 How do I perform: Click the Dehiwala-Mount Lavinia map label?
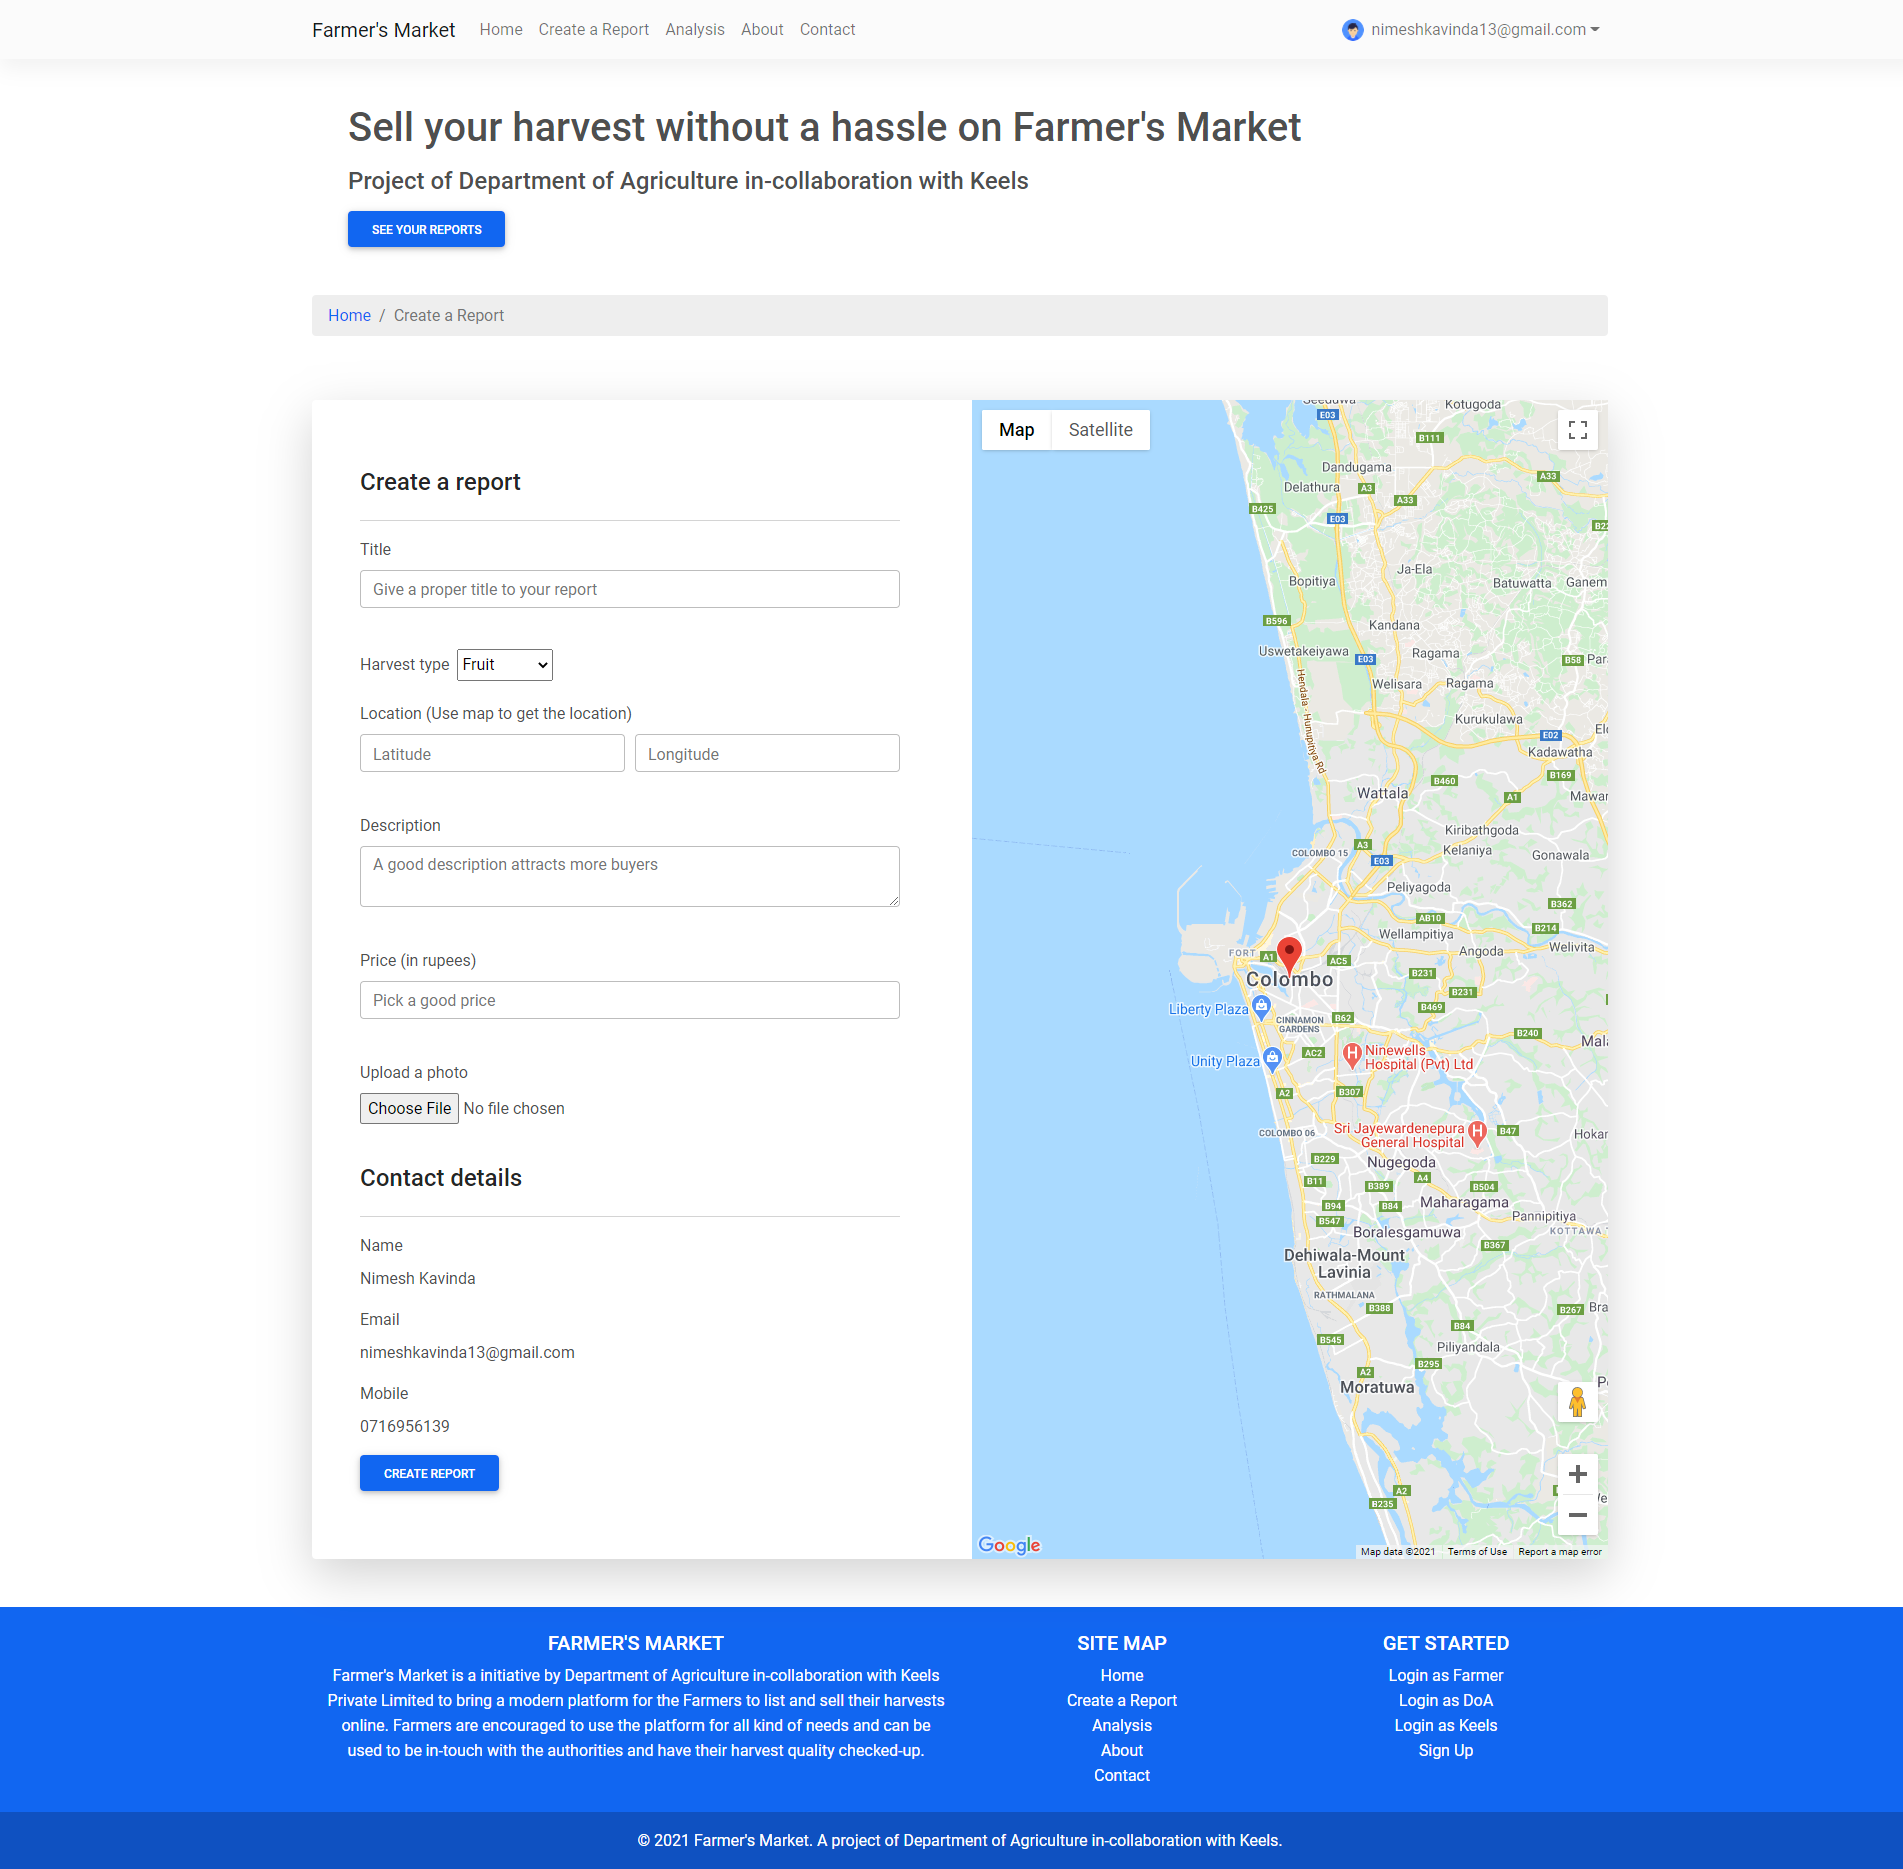[1345, 1264]
